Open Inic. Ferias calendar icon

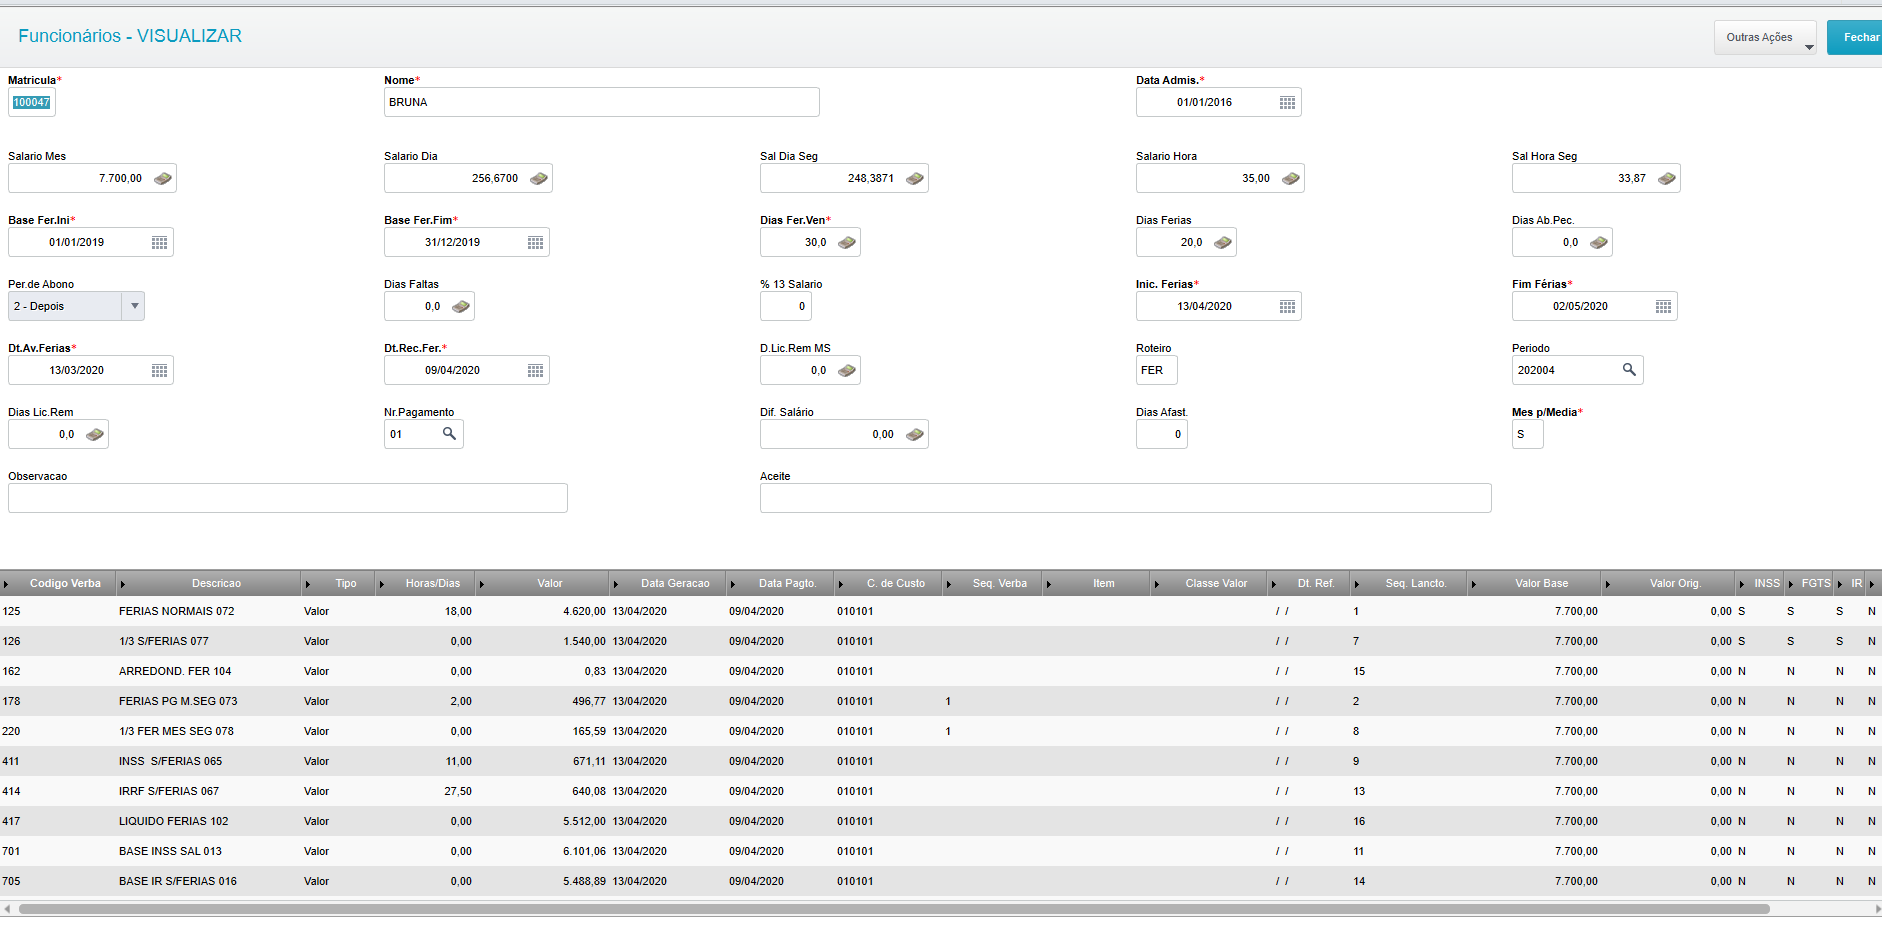click(1287, 306)
